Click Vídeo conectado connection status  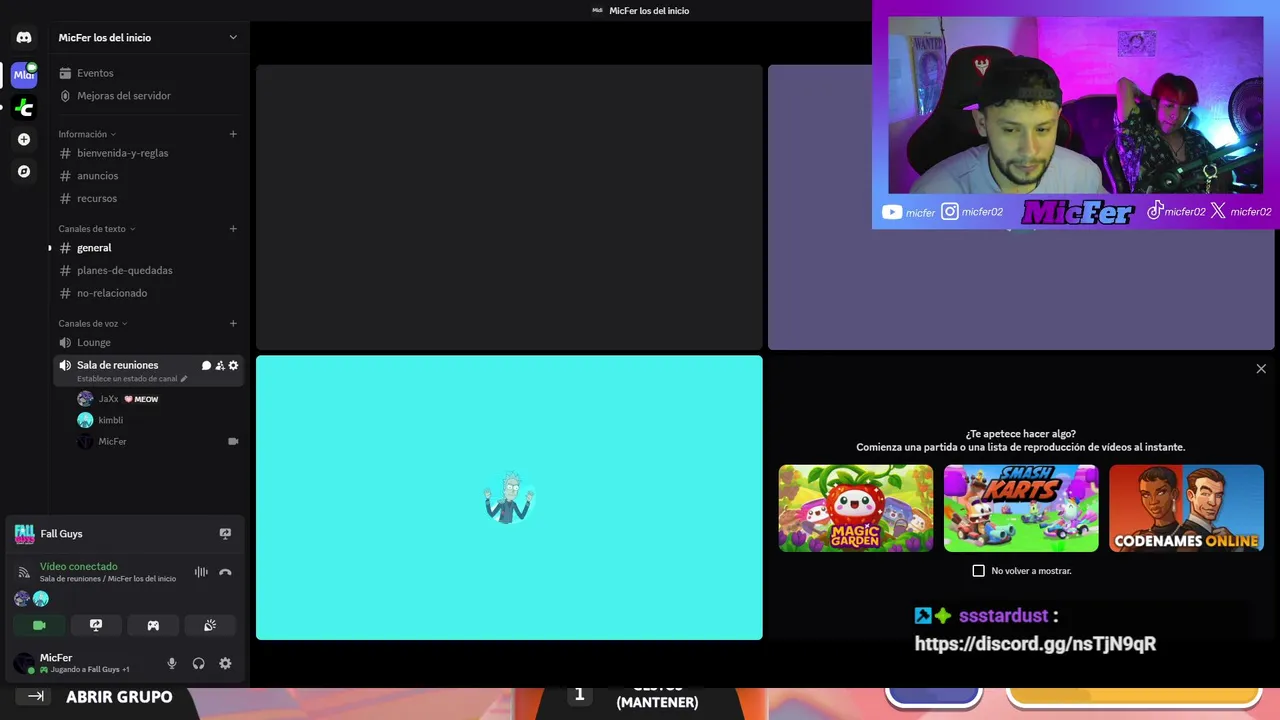(x=79, y=567)
